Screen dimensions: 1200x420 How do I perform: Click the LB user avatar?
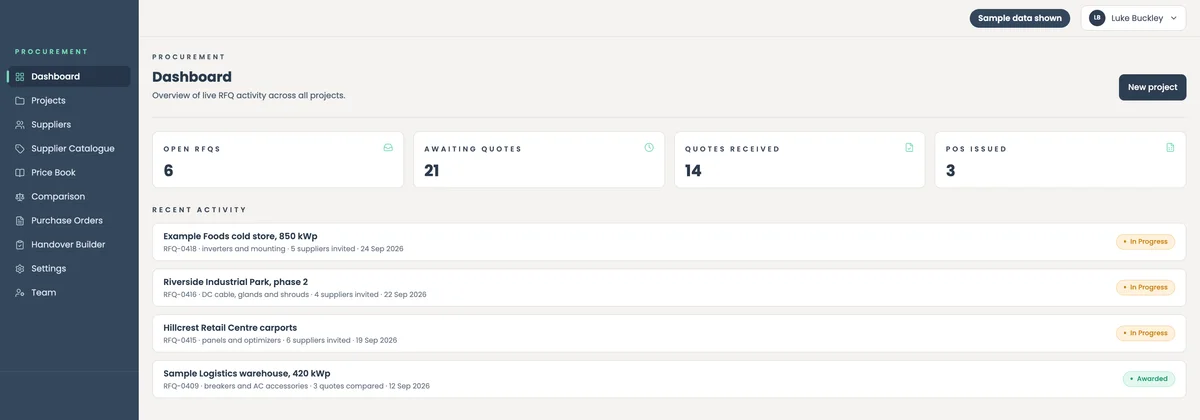tap(1097, 18)
